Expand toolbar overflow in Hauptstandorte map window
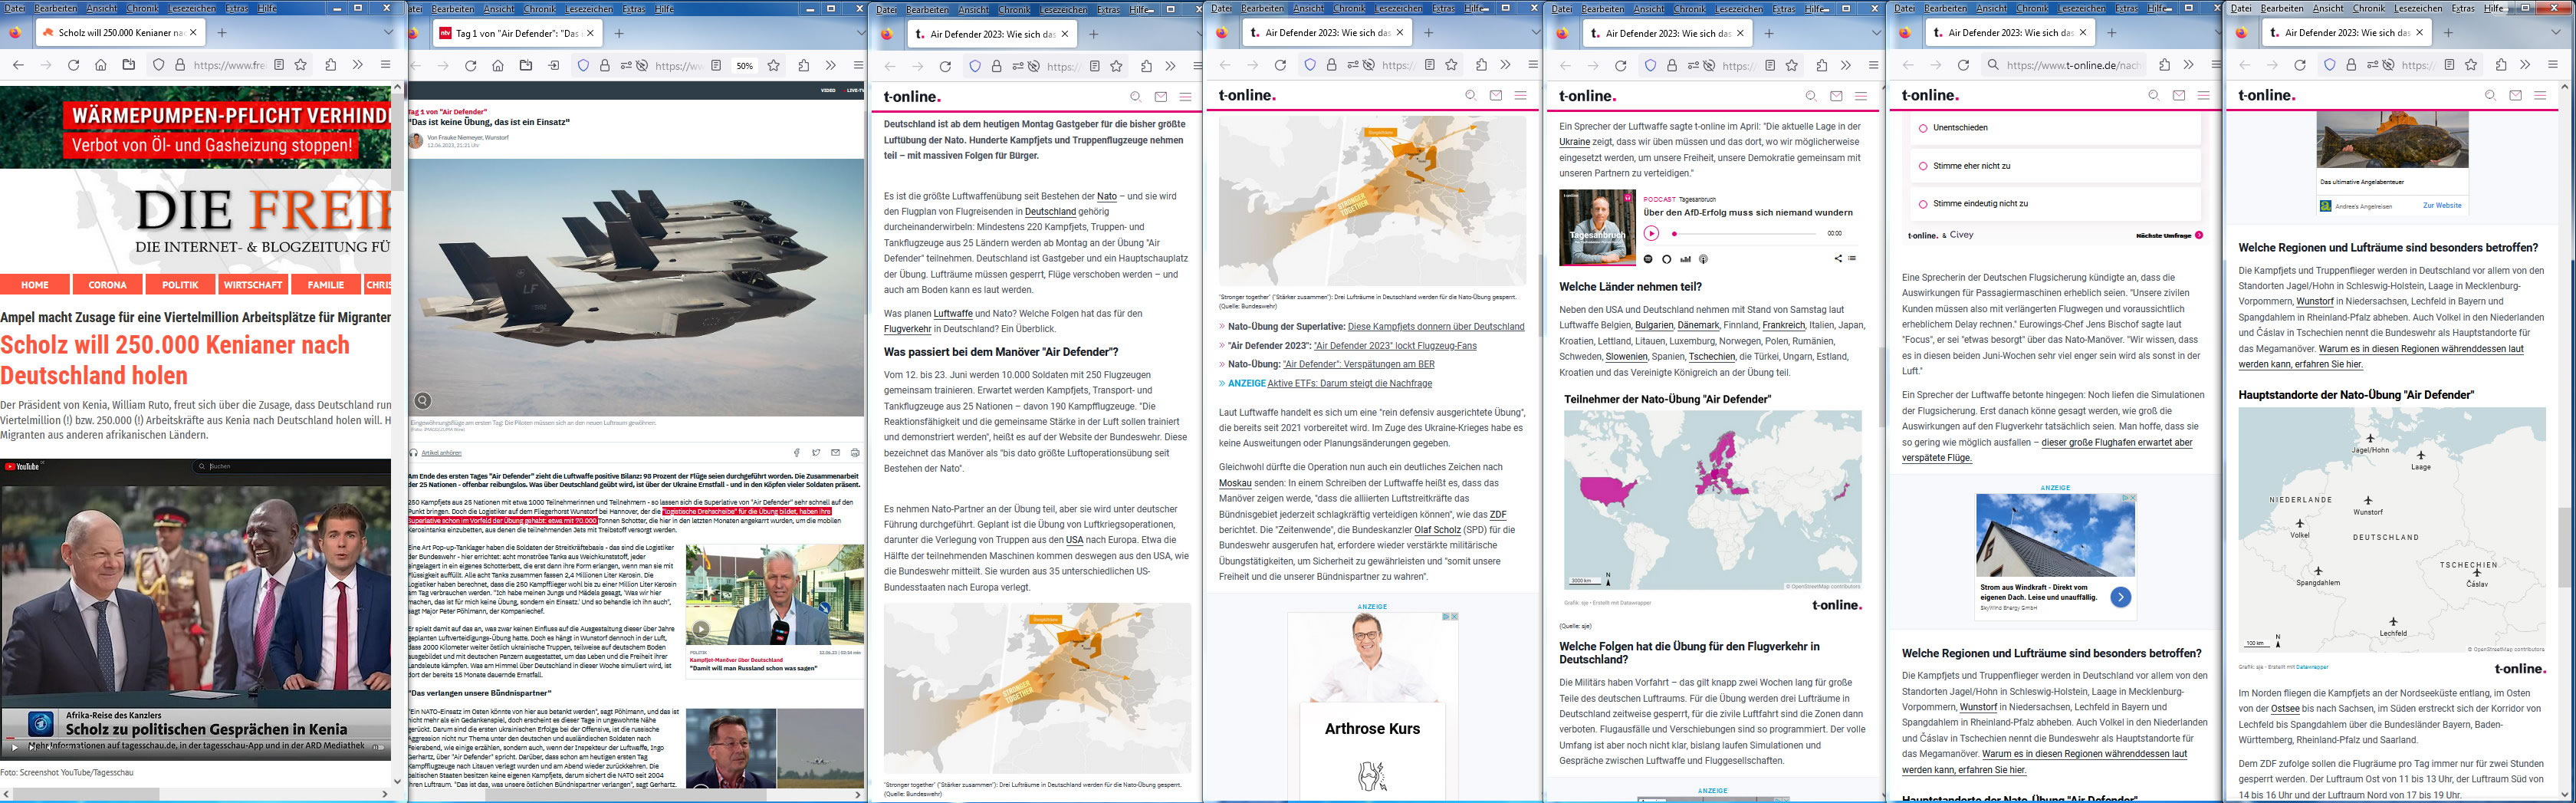The height and width of the screenshot is (803, 2576). (2525, 65)
